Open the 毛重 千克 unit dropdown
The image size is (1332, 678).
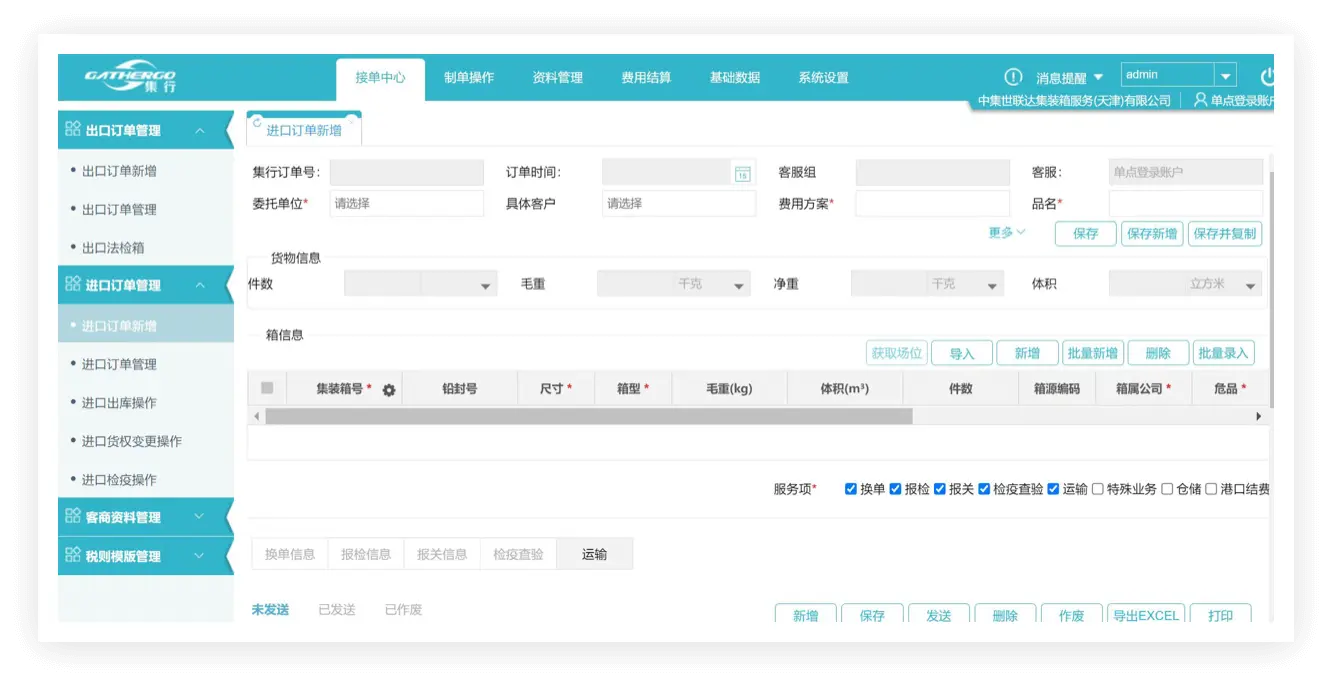tap(739, 286)
